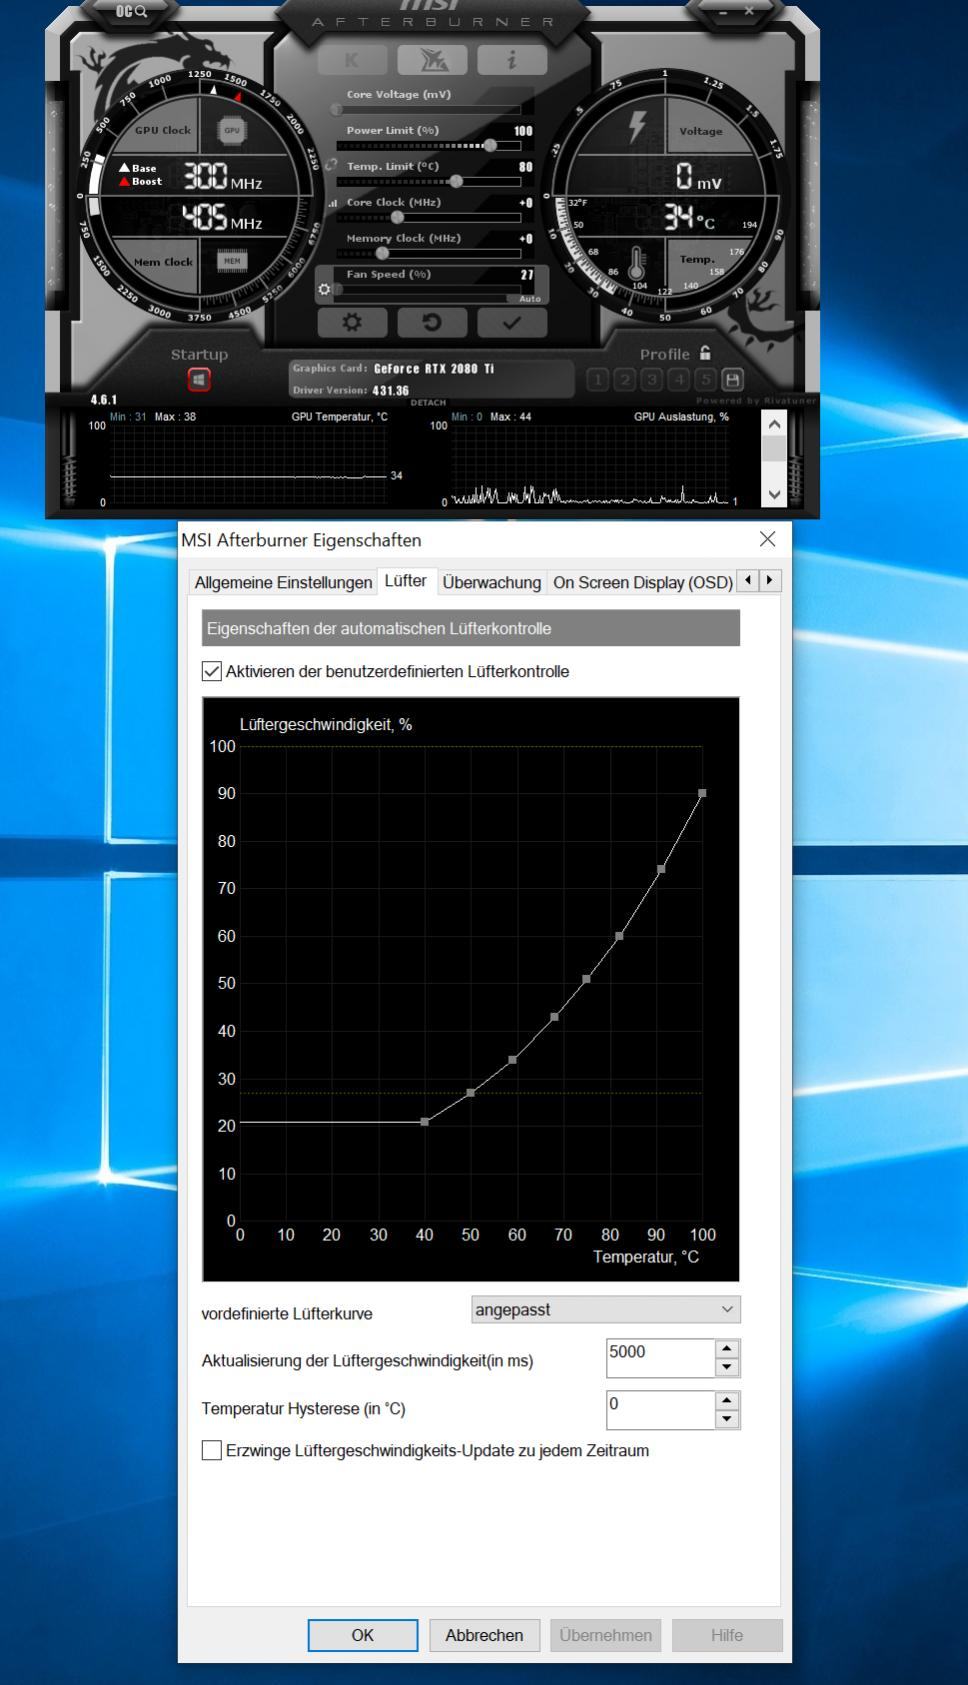Reset clocks with the circular-arrow button

tap(432, 323)
